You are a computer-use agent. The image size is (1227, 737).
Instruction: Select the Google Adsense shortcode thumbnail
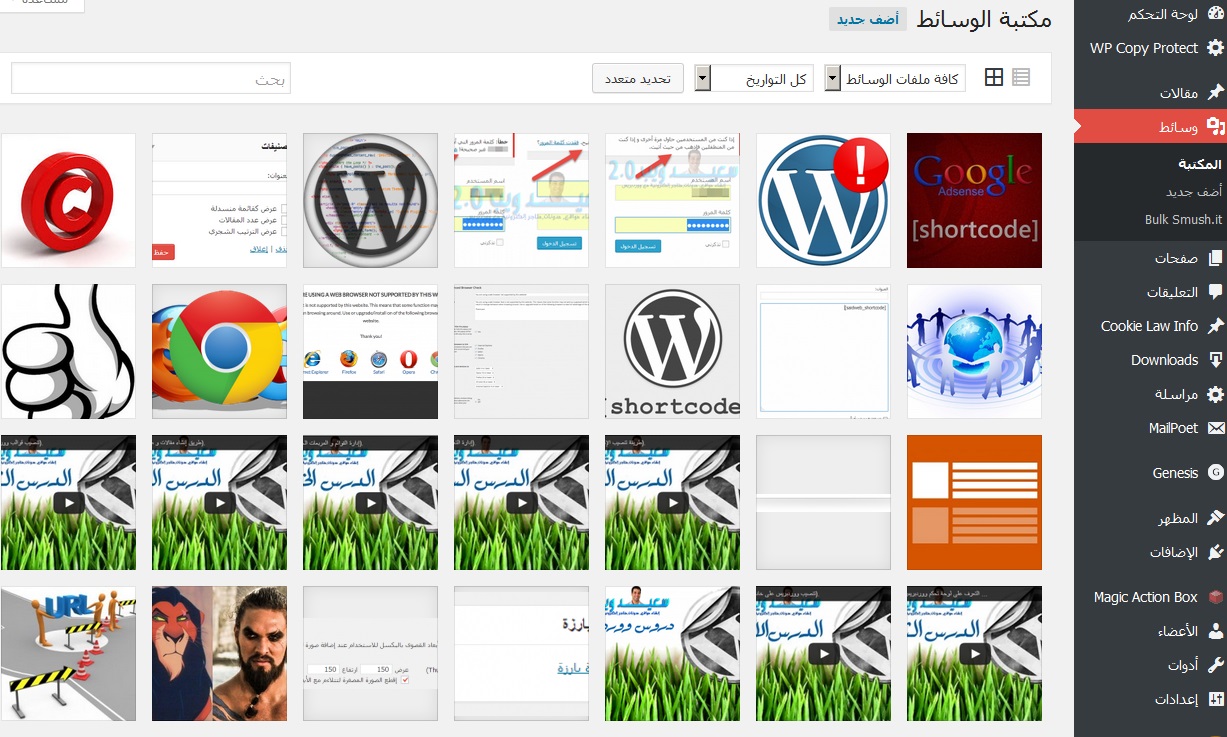974,201
